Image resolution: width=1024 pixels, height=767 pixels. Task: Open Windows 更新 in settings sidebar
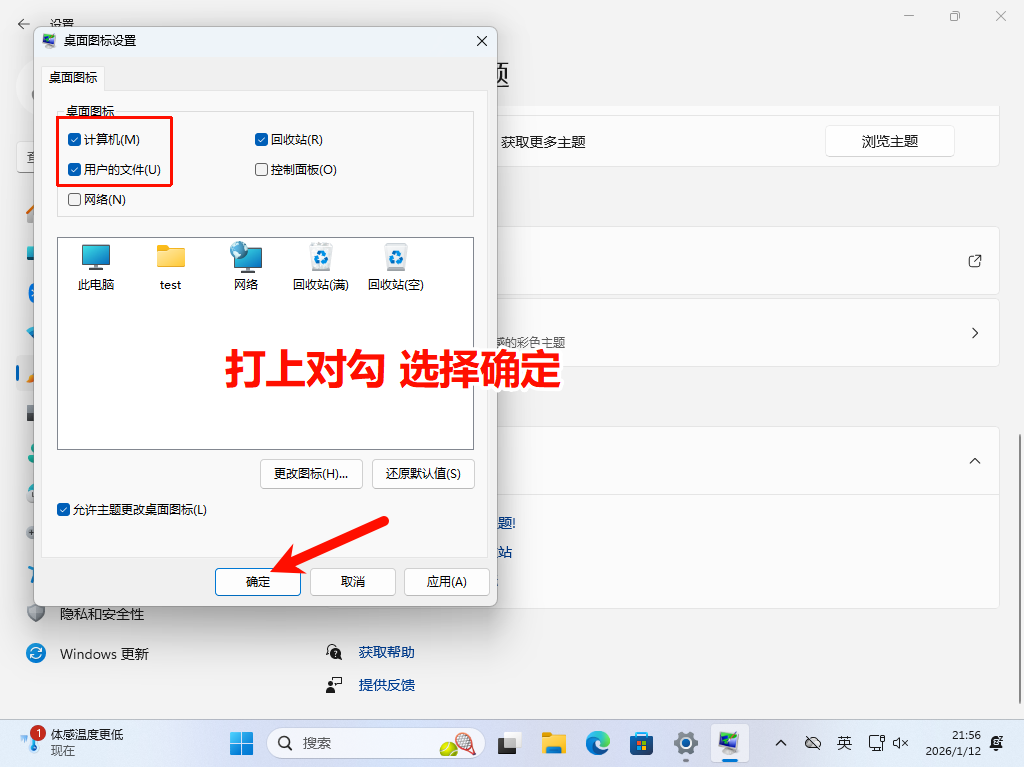click(x=103, y=654)
